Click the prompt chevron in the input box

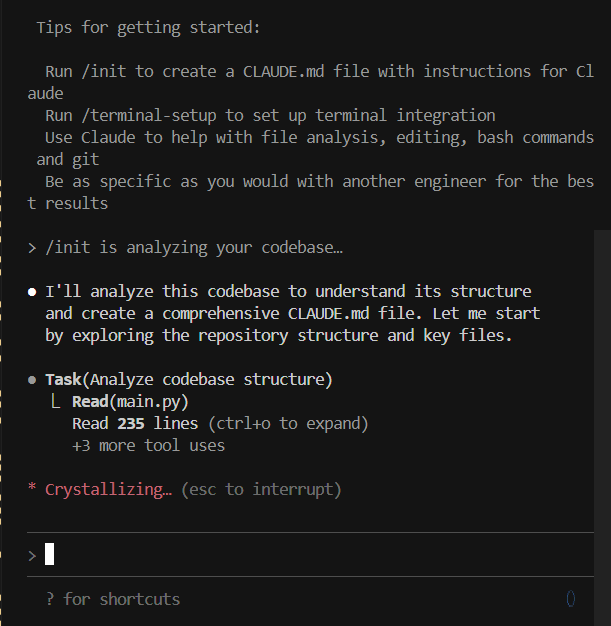pos(32,555)
